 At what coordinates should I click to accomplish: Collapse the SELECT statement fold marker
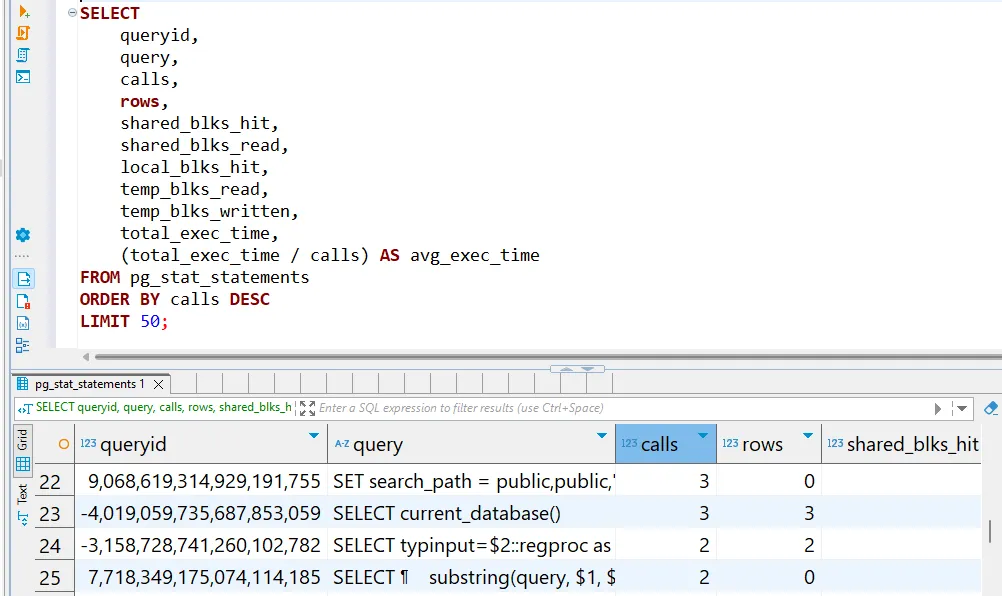click(72, 13)
